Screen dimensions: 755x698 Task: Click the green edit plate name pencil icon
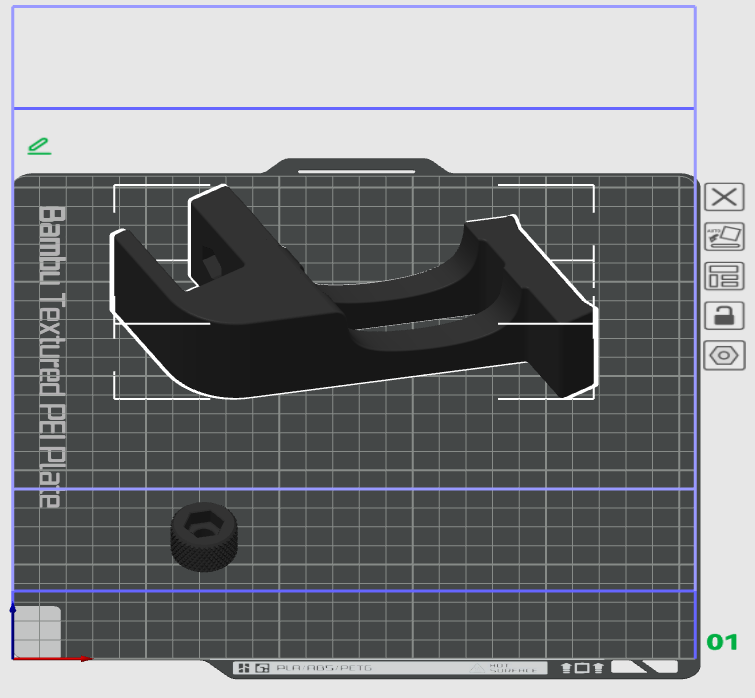click(x=39, y=146)
